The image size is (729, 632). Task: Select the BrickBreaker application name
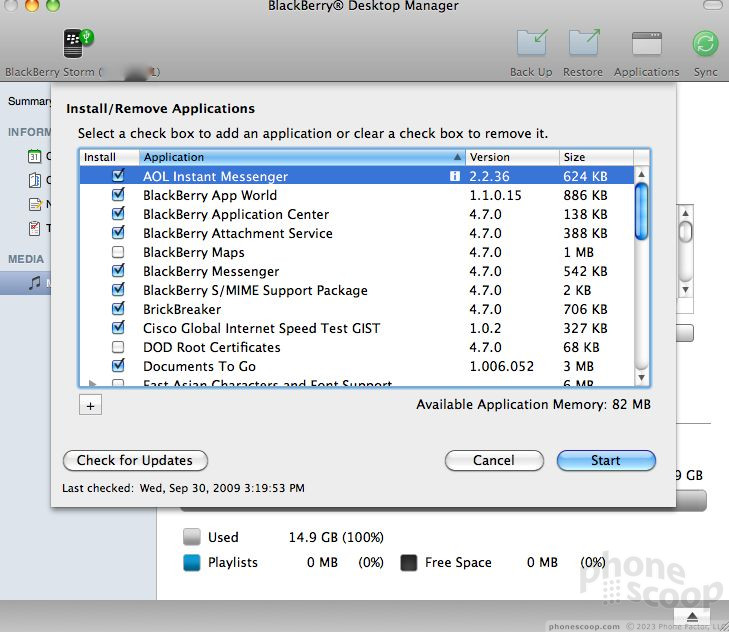(x=182, y=309)
